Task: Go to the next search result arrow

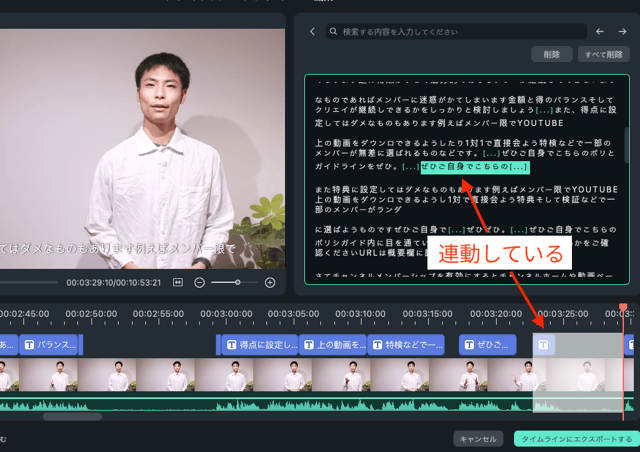Action: [622, 31]
